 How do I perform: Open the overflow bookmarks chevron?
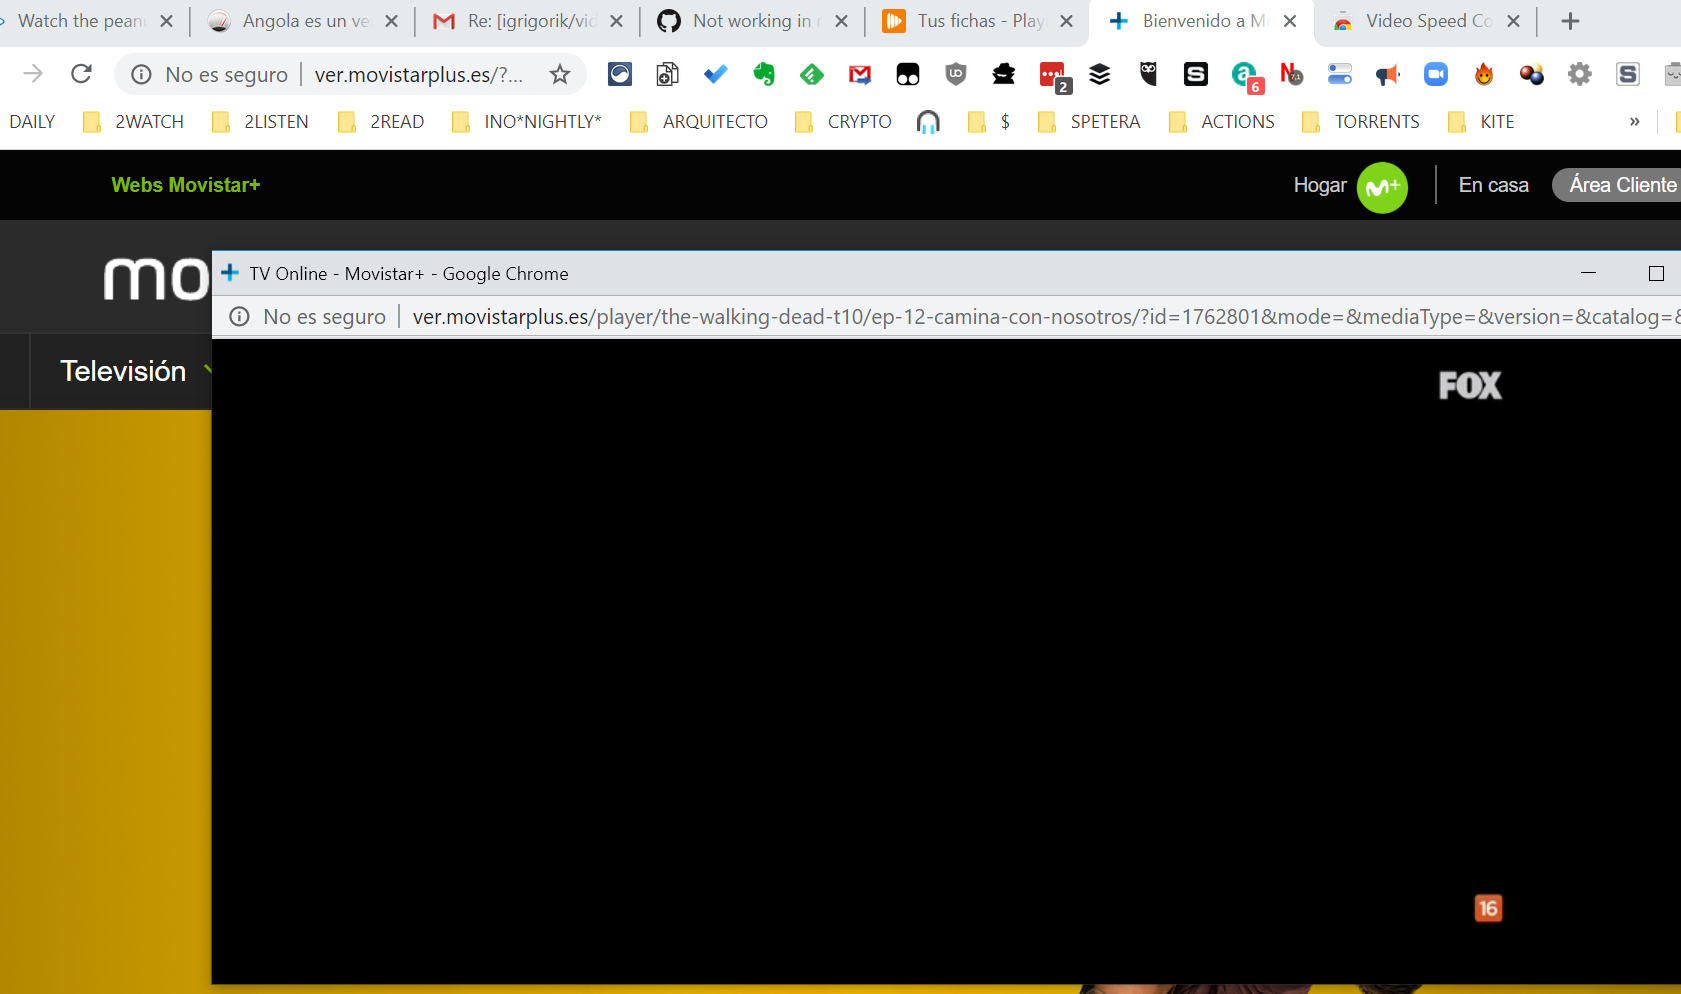tap(1635, 121)
